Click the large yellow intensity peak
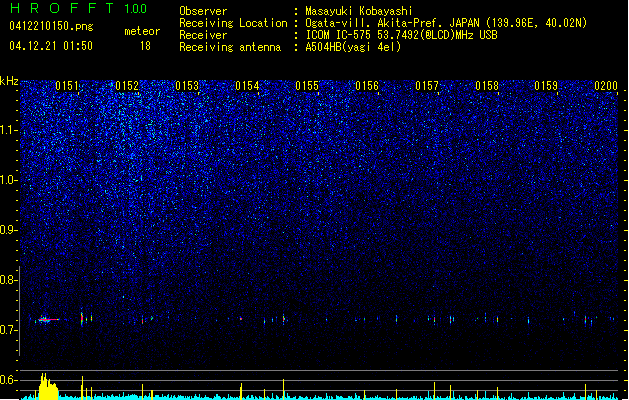This screenshot has height=400, width=629. pos(48,386)
